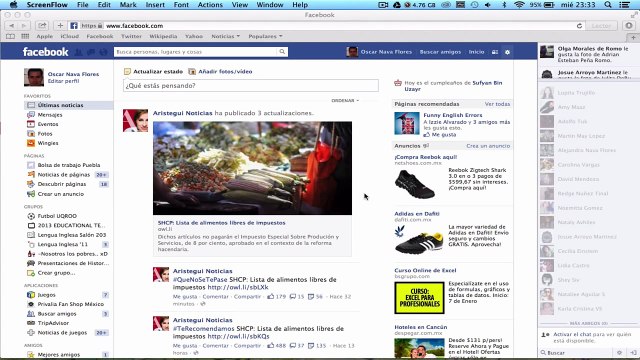Open notifications globe icon in header
This screenshot has width=640, height=360.
point(103,52)
